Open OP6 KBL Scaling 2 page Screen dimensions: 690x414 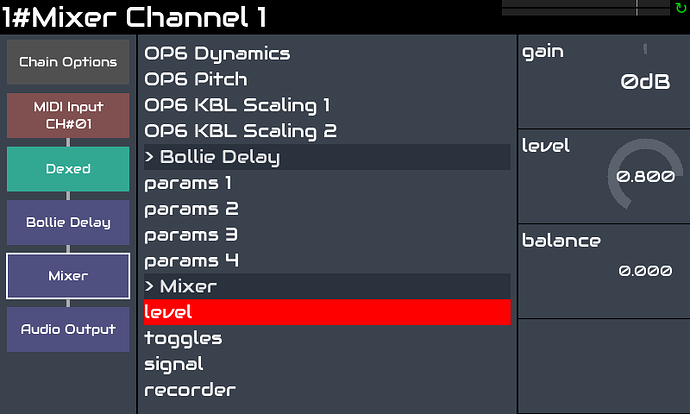point(327,131)
